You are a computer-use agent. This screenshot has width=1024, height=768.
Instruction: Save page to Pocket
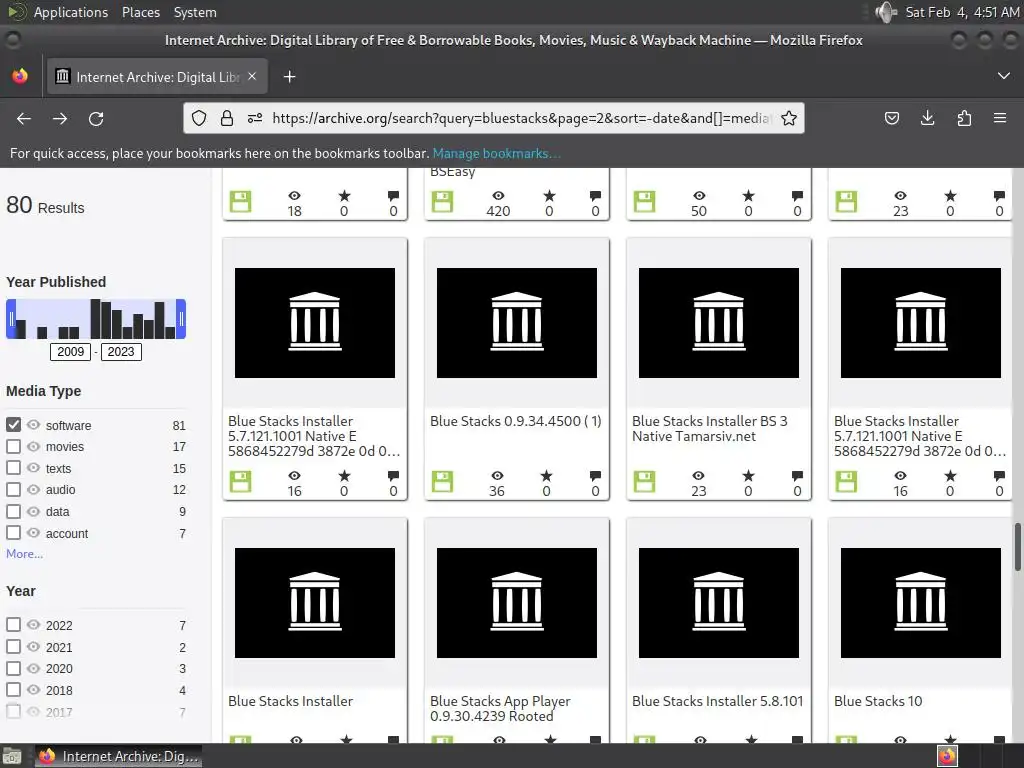click(891, 118)
